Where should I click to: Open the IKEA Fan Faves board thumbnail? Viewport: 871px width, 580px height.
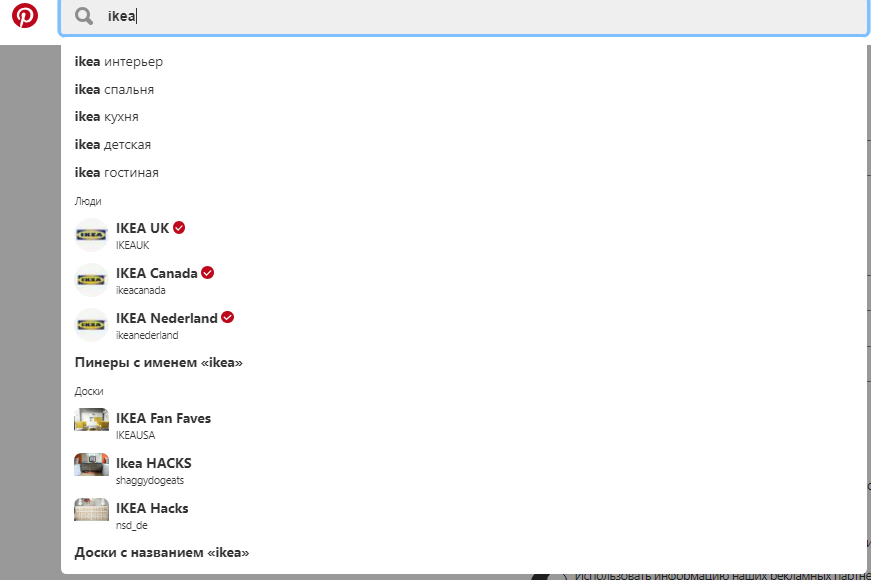(91, 420)
